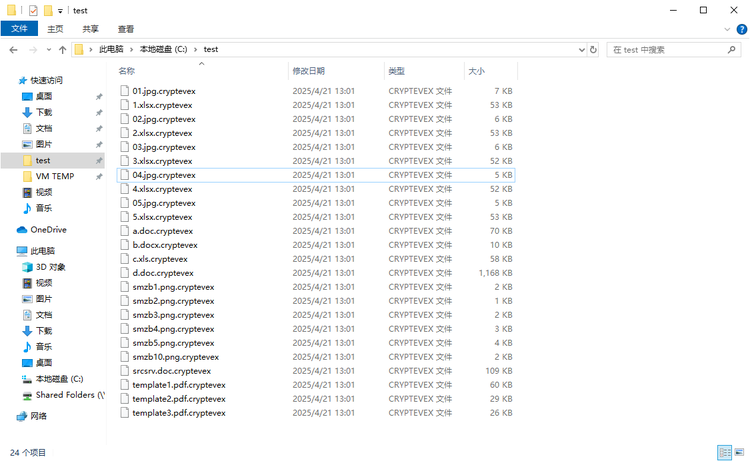750x461 pixels.
Task: Switch to the 共享 ribbon tab
Action: coord(90,29)
